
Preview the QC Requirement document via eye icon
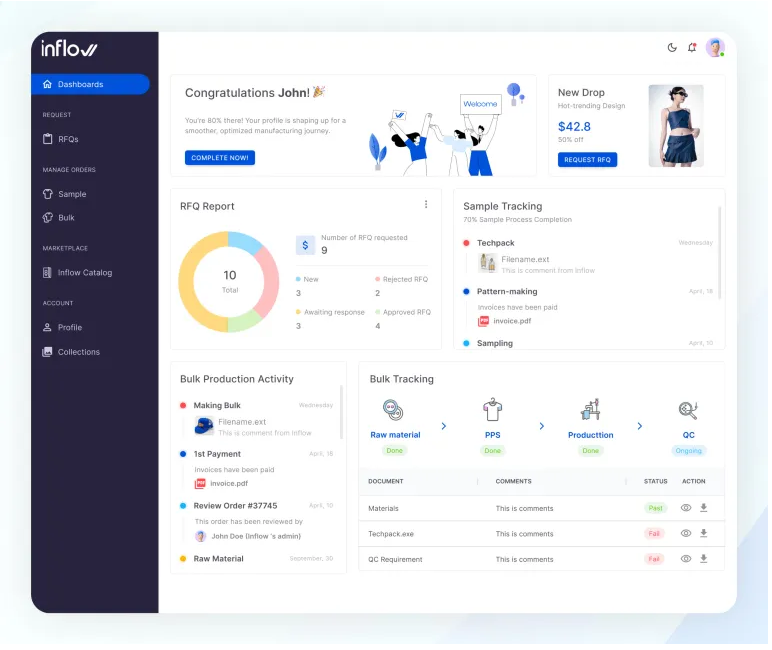click(x=686, y=559)
